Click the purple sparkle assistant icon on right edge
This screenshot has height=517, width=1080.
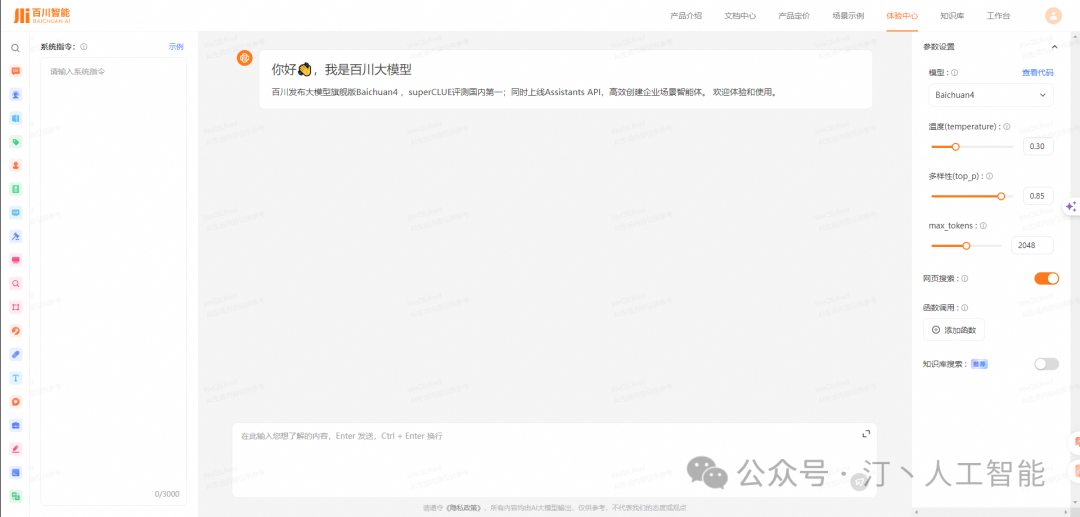click(x=1070, y=207)
